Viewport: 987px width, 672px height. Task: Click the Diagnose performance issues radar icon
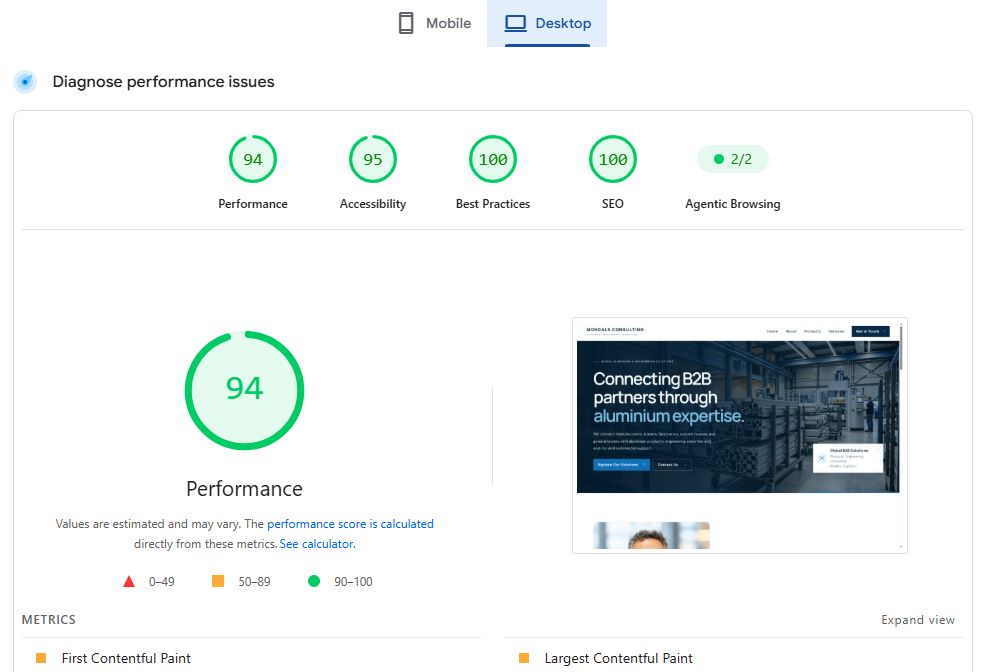coord(25,82)
